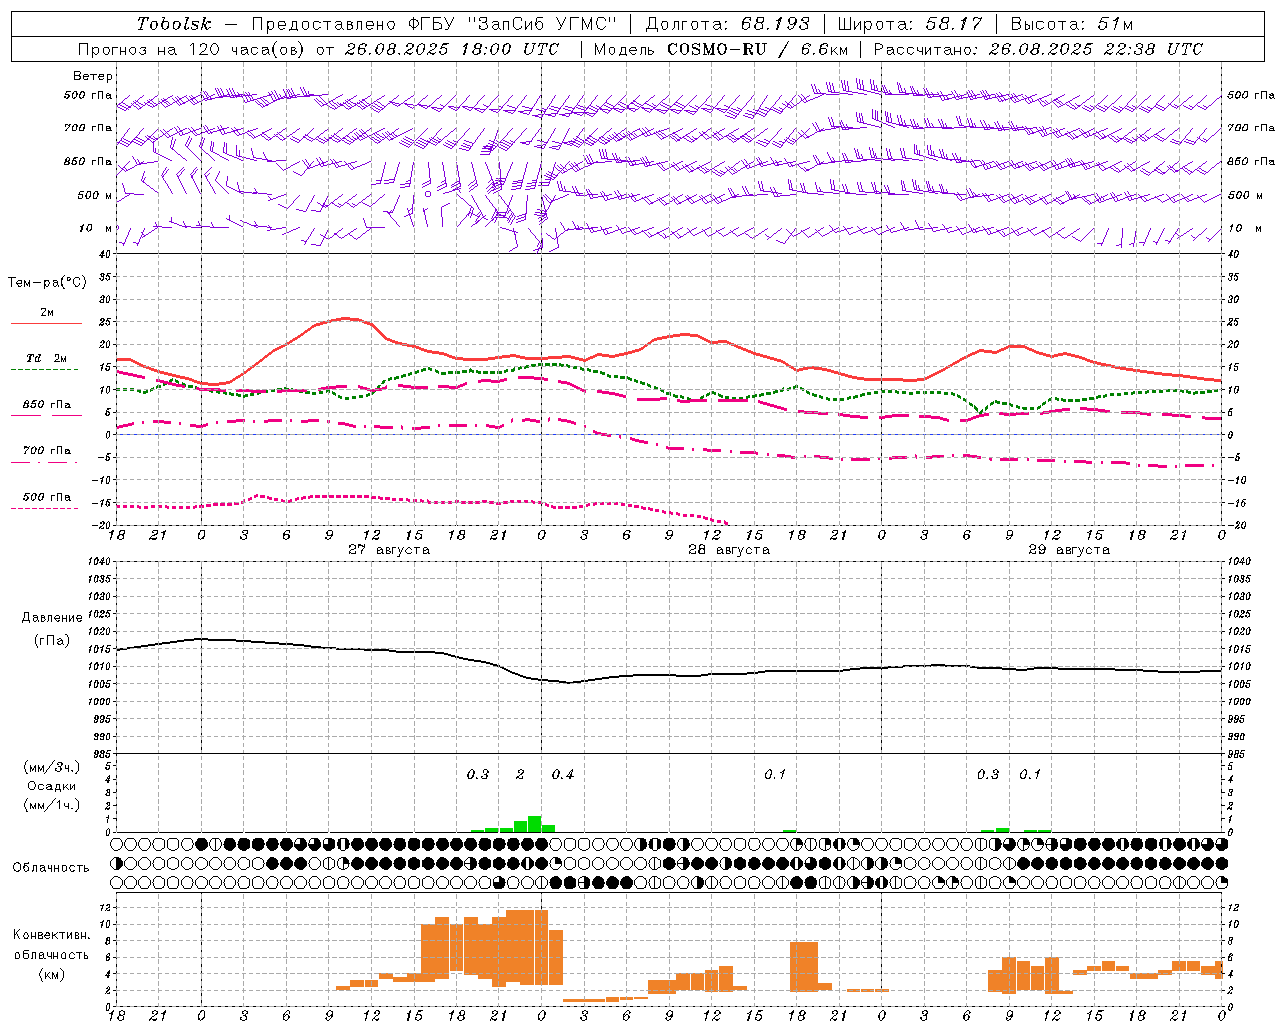Viewport: 1280px width, 1024px height.
Task: Select the Осадки panel label
Action: pyautogui.click(x=52, y=786)
